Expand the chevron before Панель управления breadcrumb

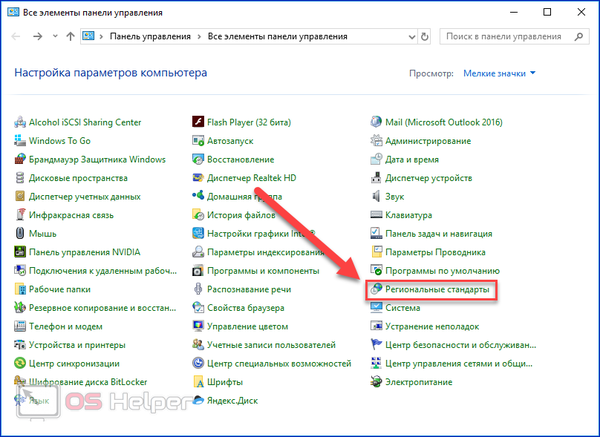pyautogui.click(x=101, y=37)
